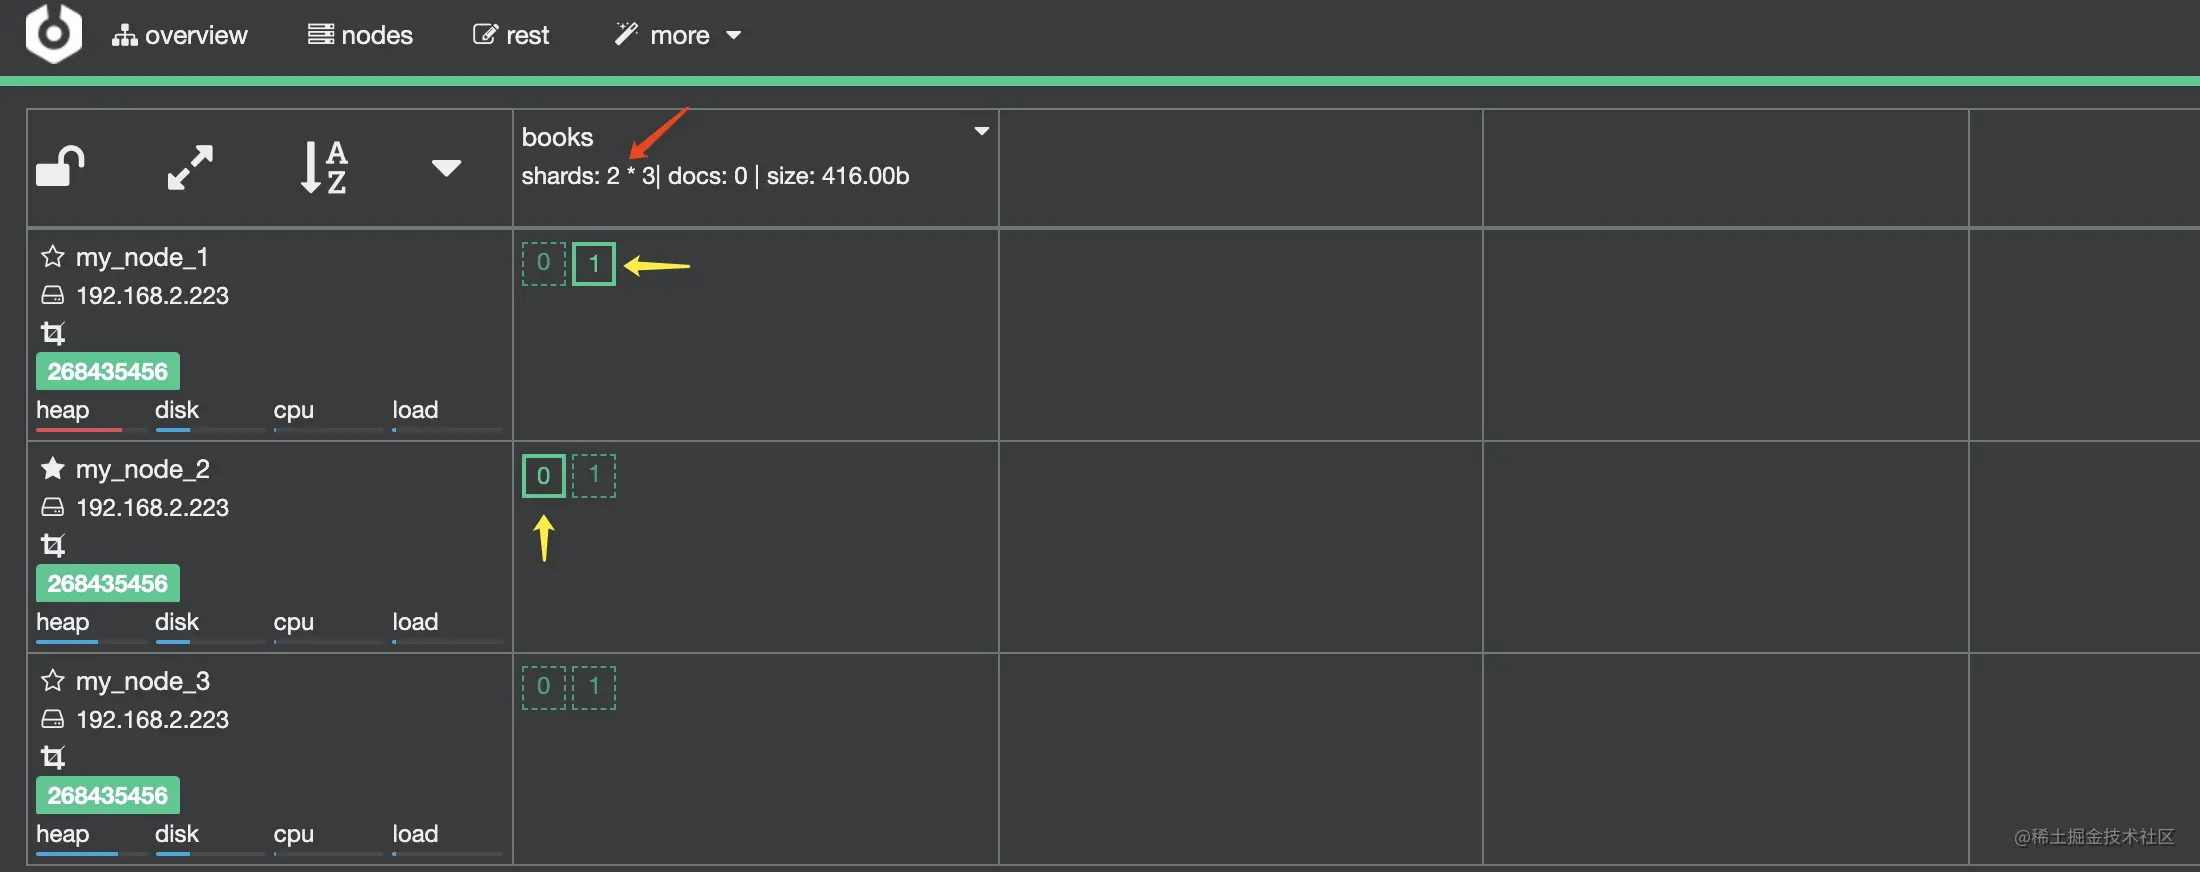
Task: Open the node filter dropdown caret
Action: coord(446,168)
